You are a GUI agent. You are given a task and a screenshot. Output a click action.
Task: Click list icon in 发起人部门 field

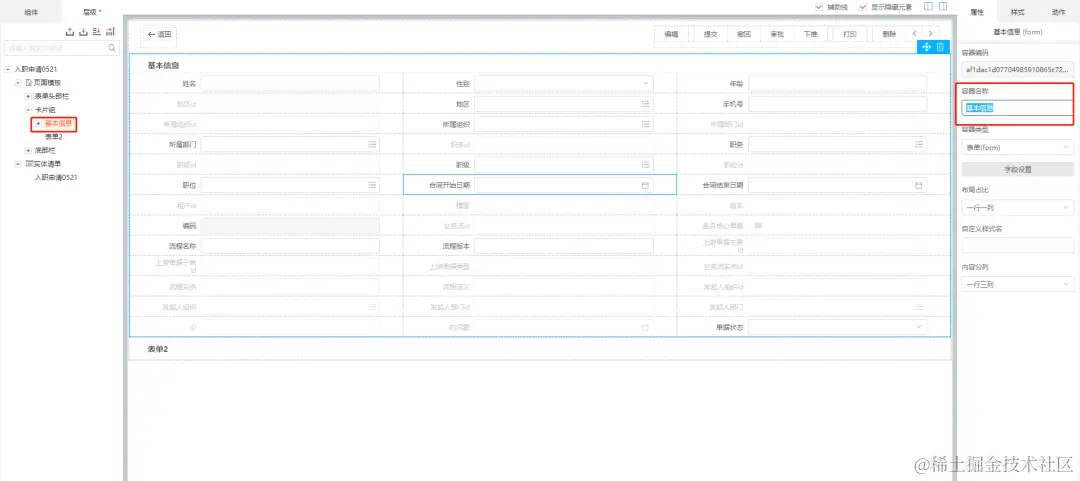(919, 307)
